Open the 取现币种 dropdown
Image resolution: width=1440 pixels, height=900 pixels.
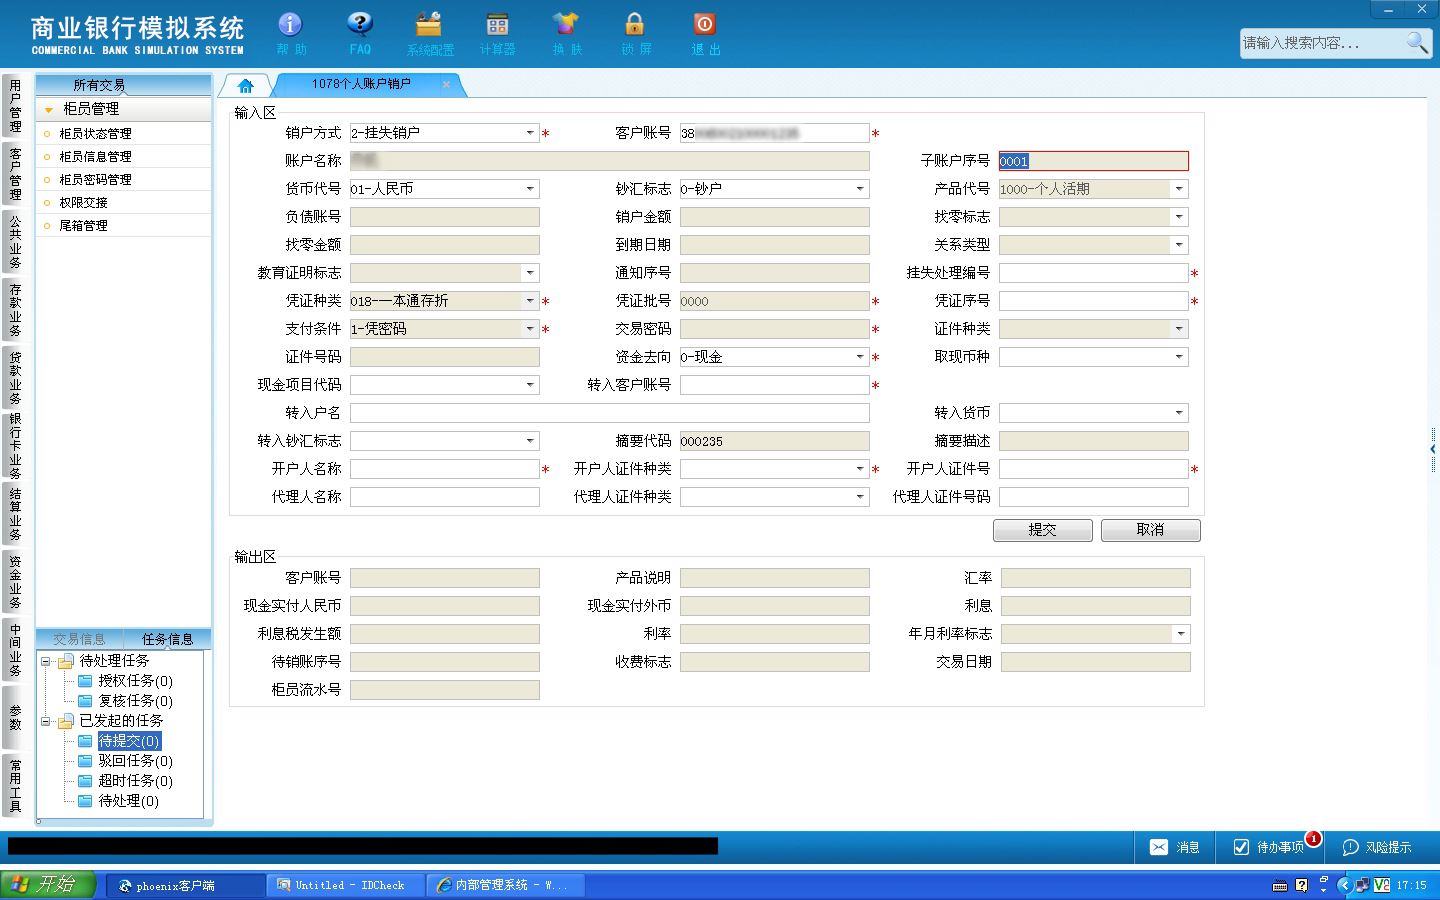(1179, 357)
